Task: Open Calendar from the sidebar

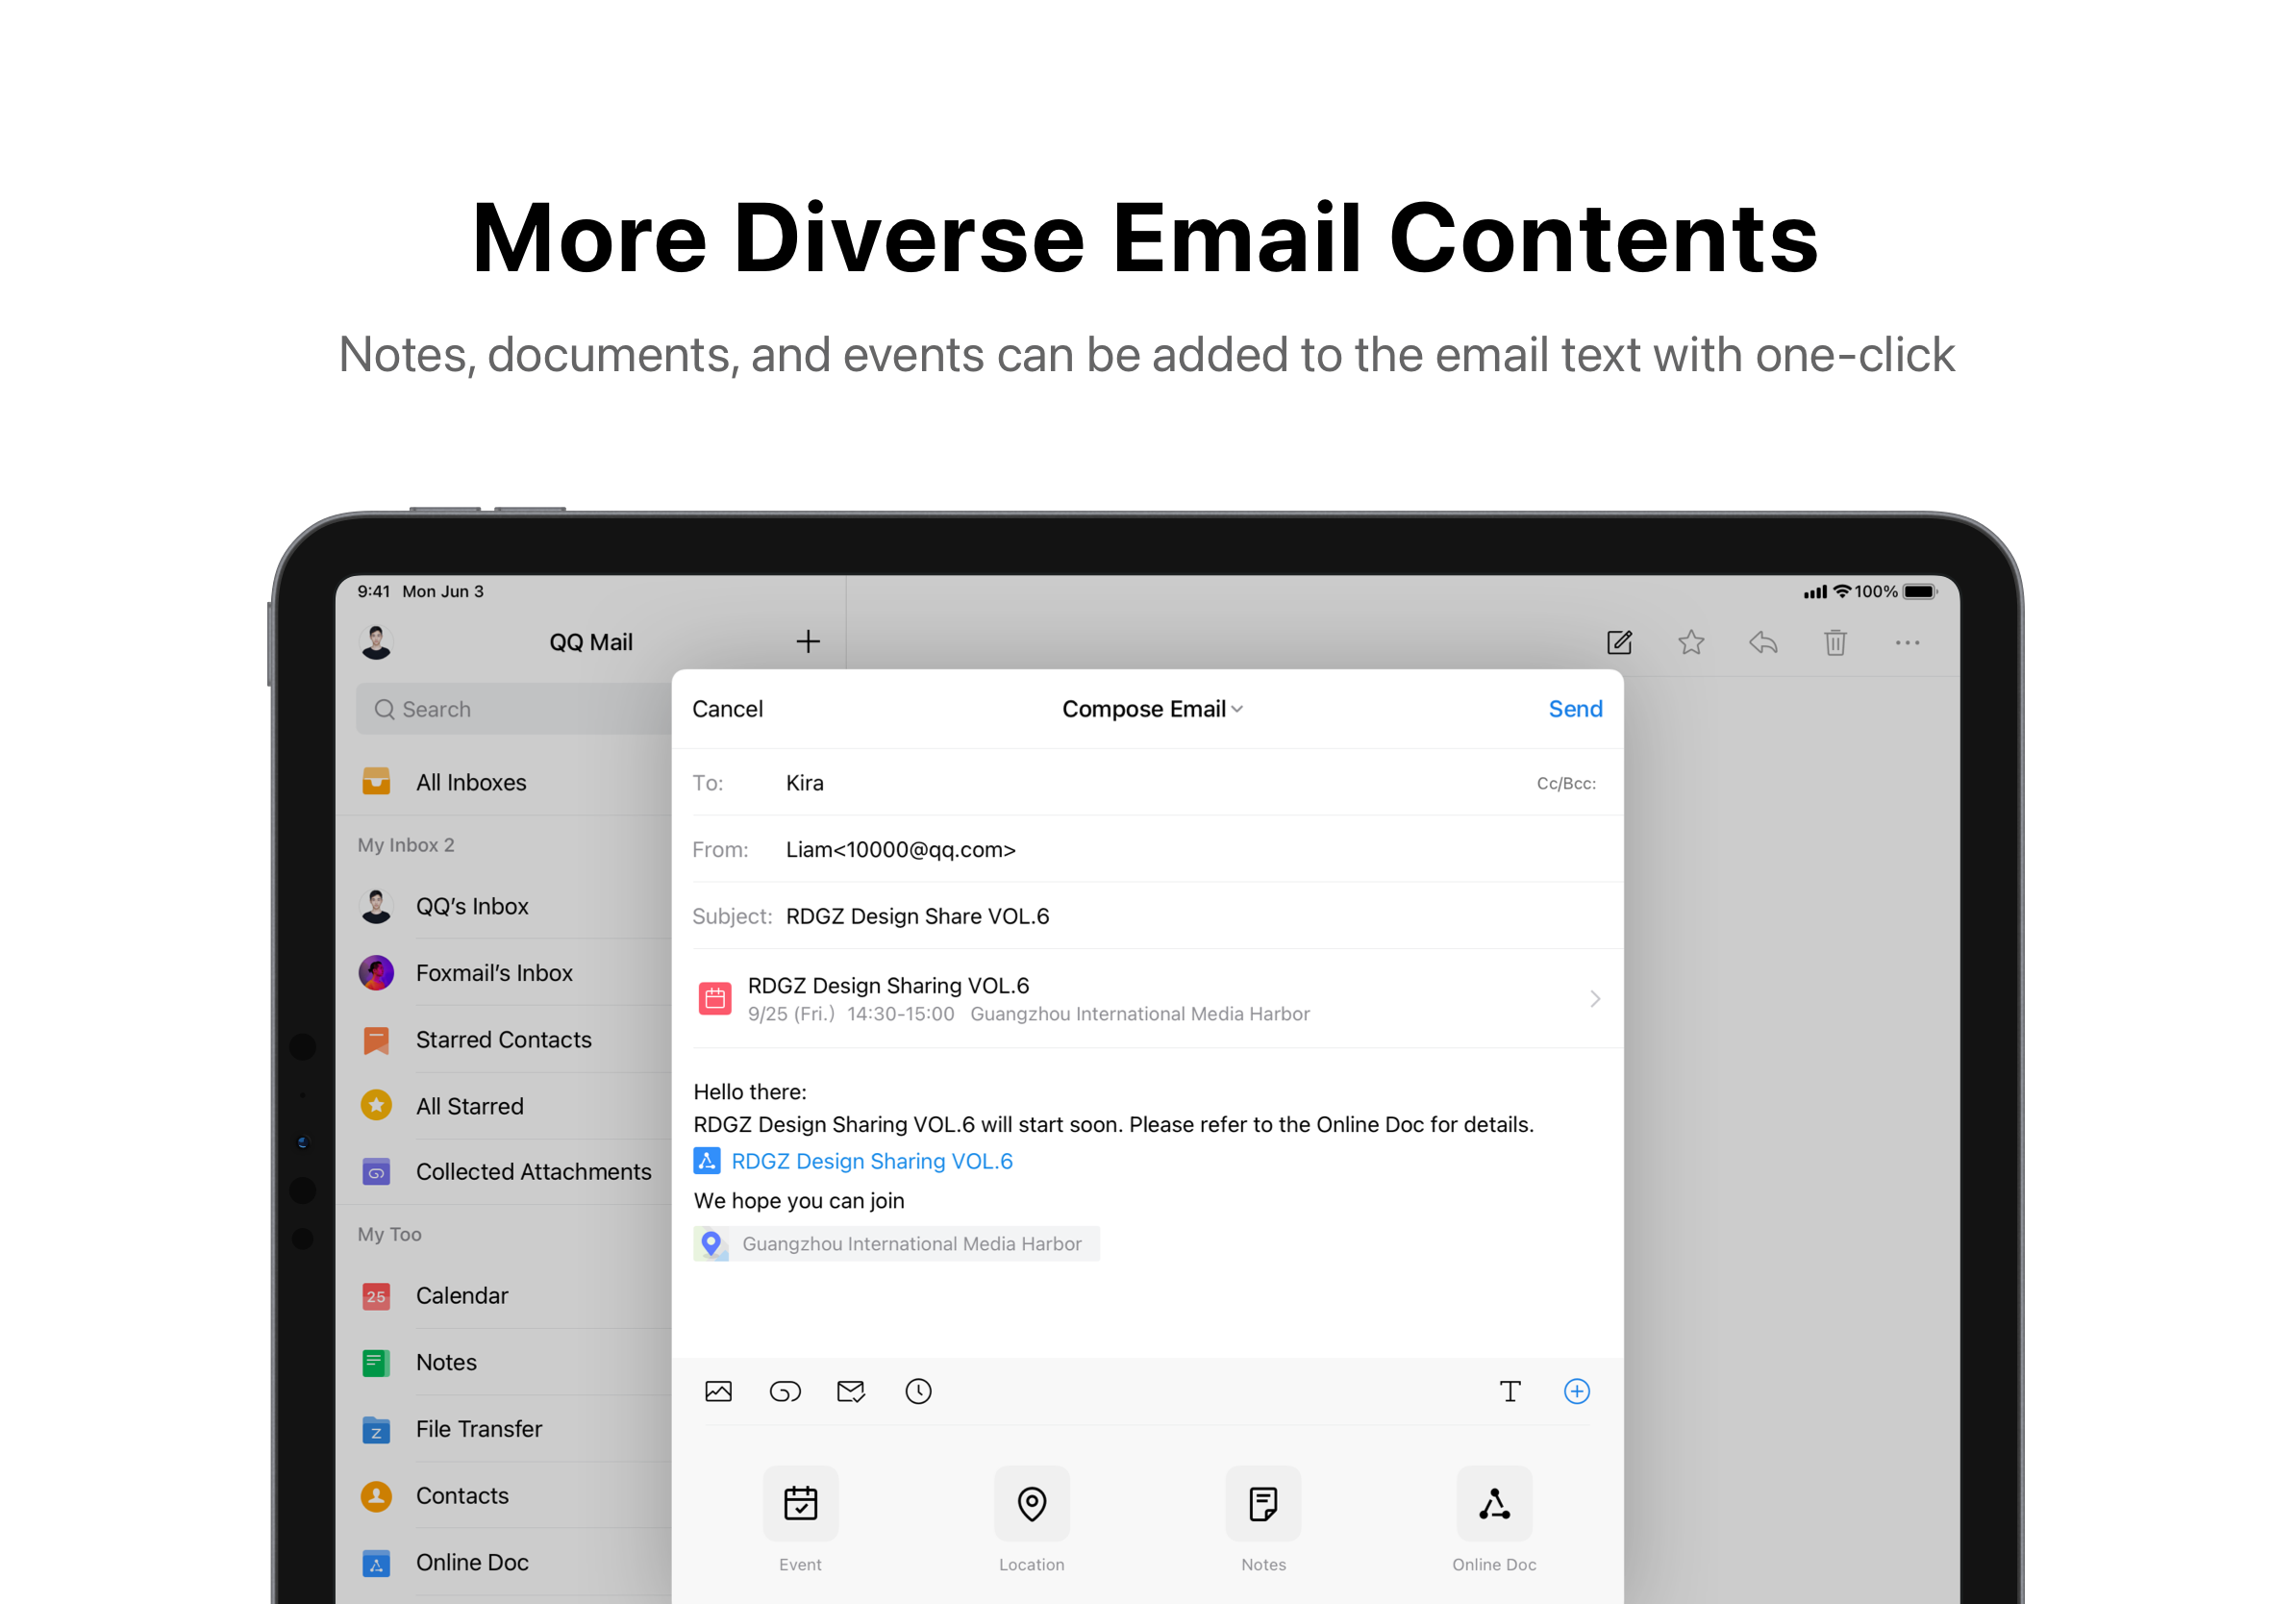Action: [461, 1295]
